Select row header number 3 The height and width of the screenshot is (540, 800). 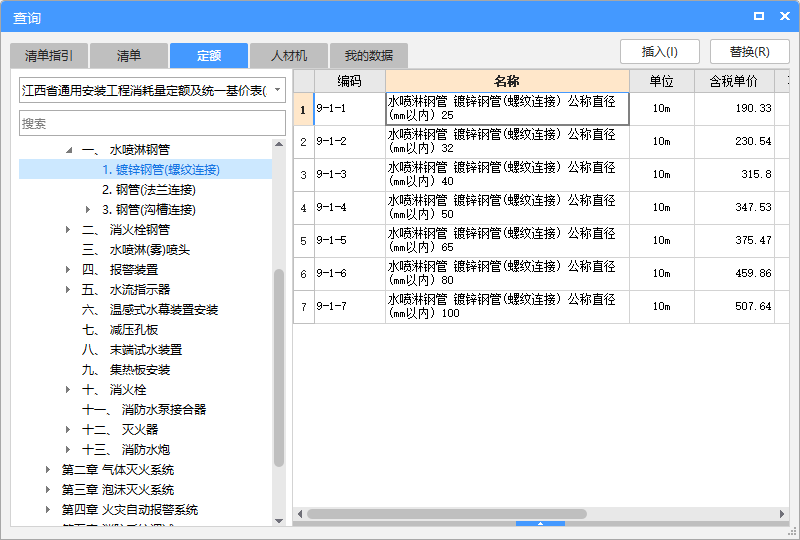point(304,175)
